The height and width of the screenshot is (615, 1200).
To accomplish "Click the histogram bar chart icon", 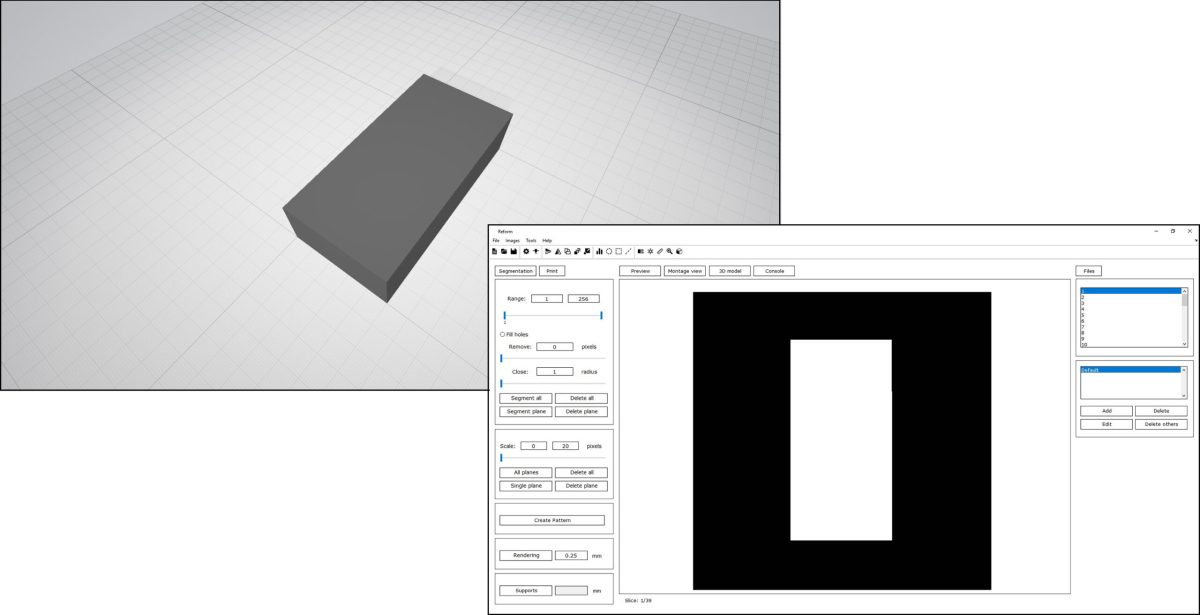I will (599, 251).
